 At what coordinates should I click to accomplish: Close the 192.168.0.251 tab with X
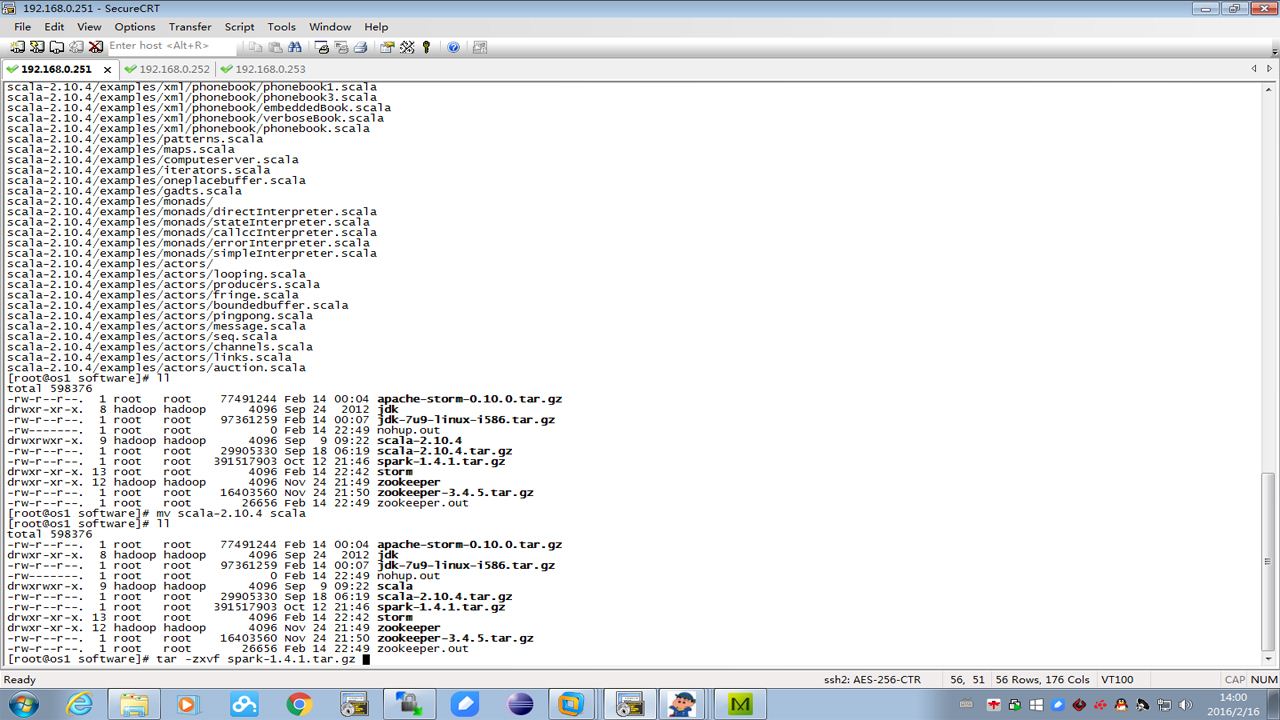[x=106, y=70]
